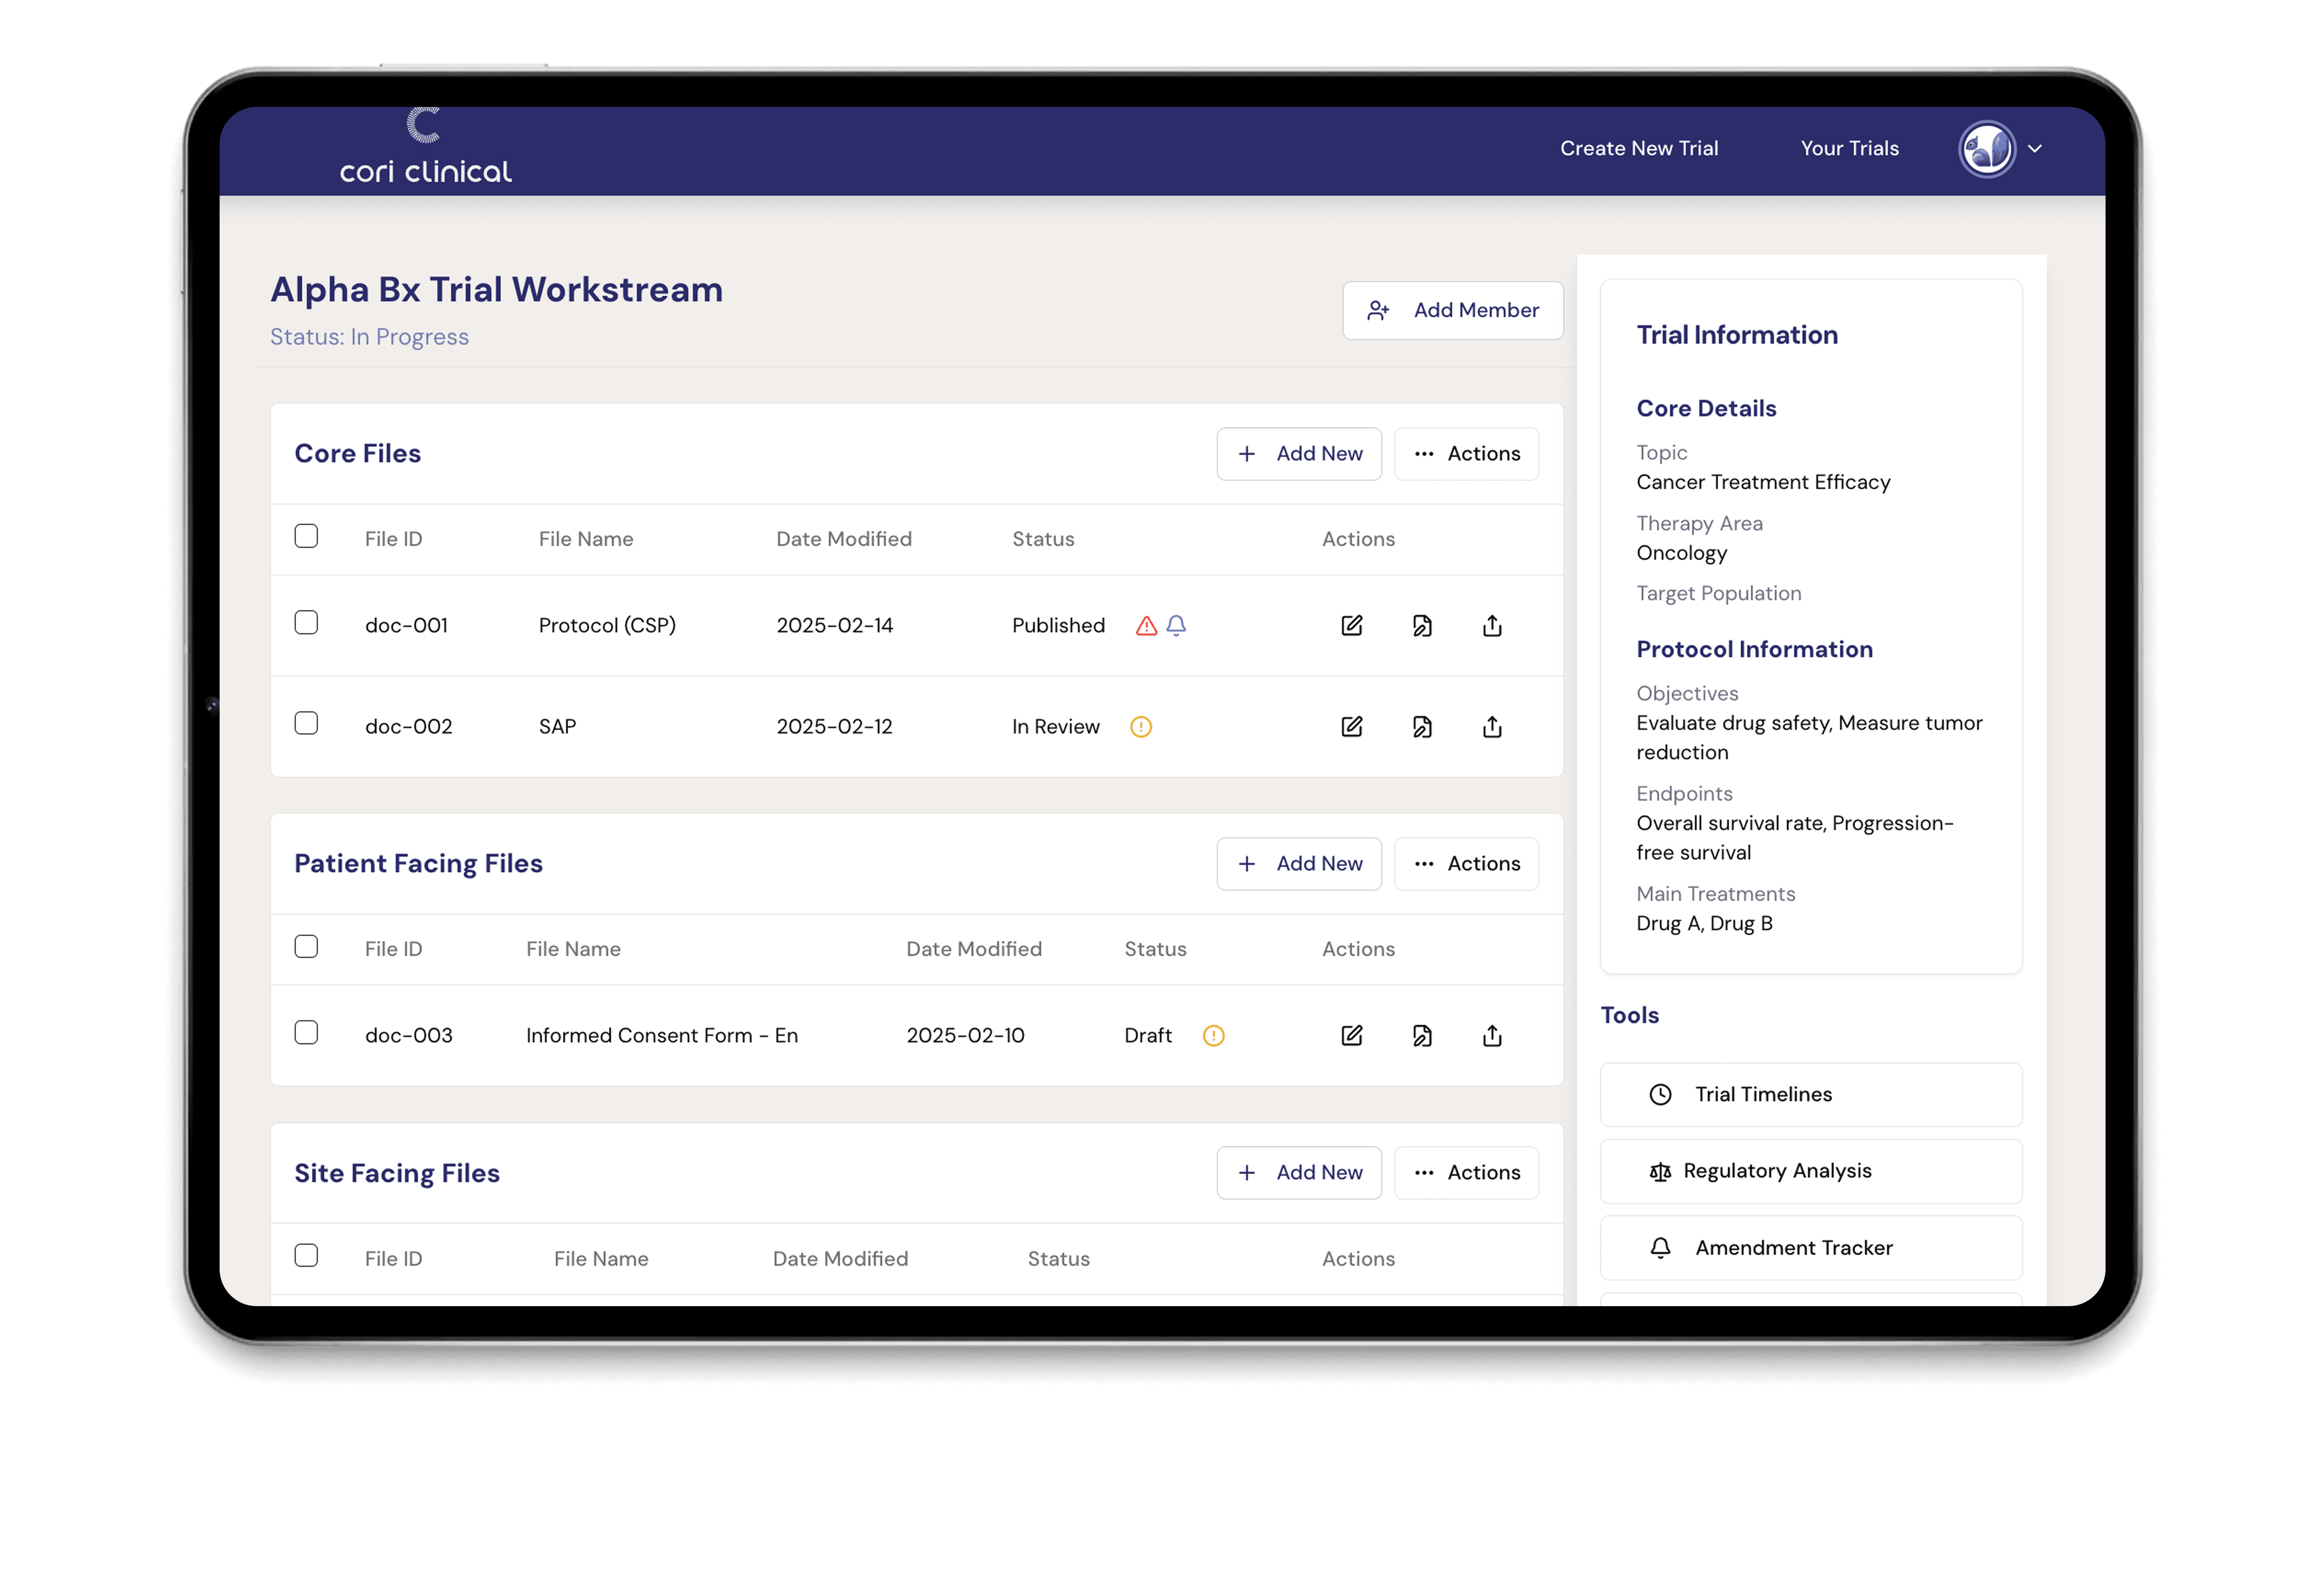Click the Published status text
Image resolution: width=2324 pixels, height=1592 pixels.
pyautogui.click(x=1058, y=626)
